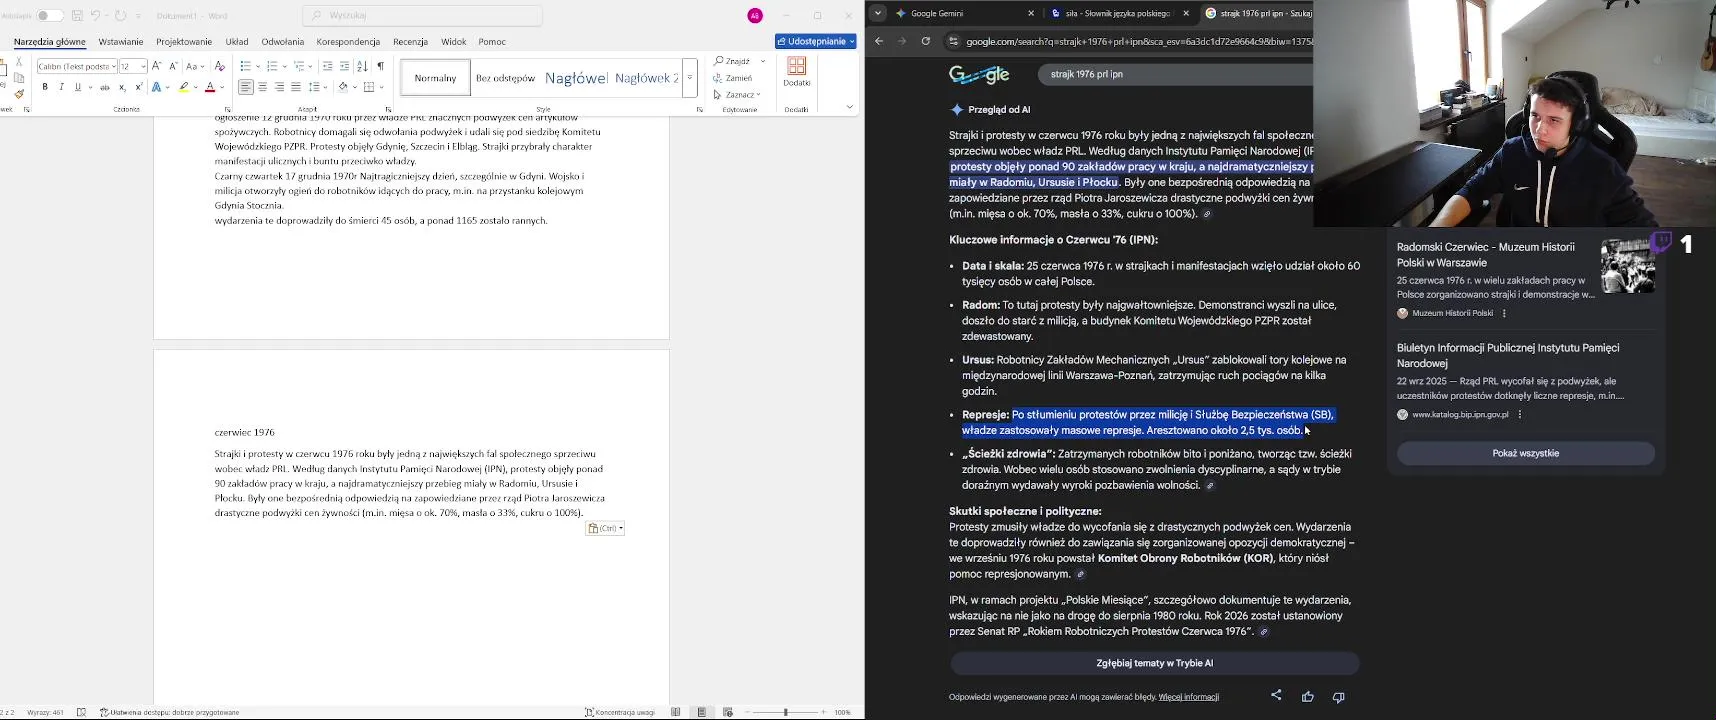1716x720 pixels.
Task: Toggle Superscript formatting
Action: (x=138, y=87)
